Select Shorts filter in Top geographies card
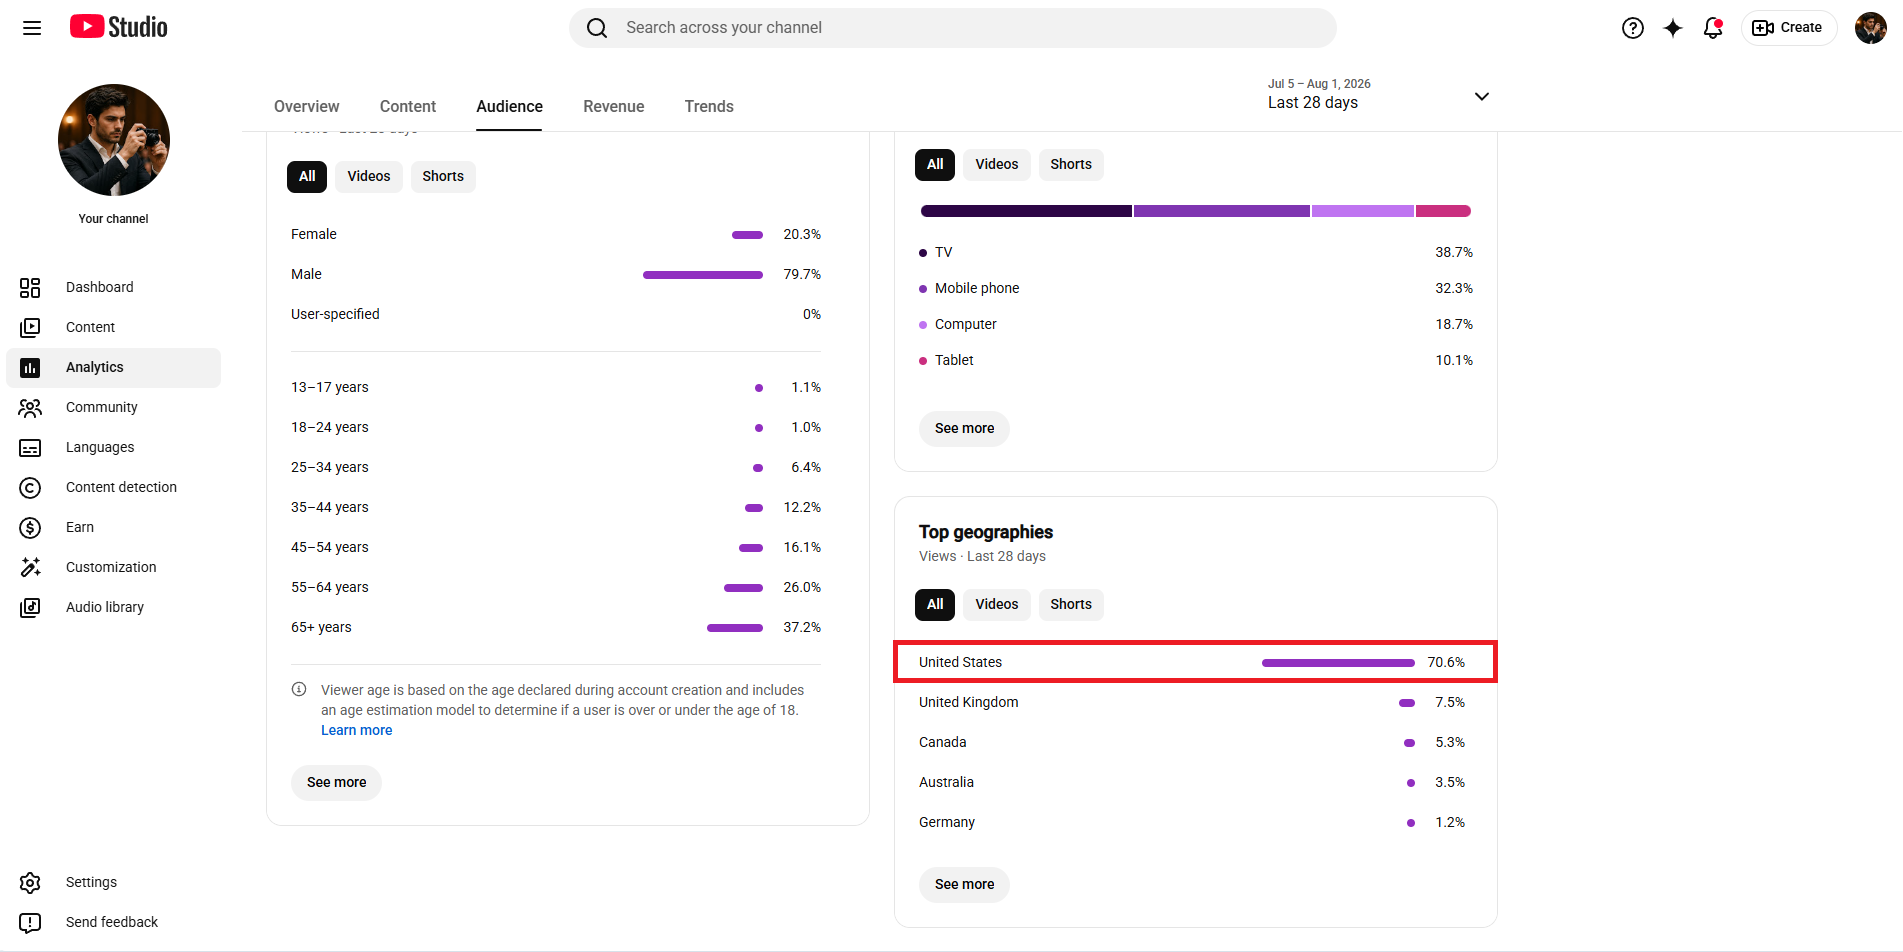Screen dimensions: 1903x952 click(1071, 605)
